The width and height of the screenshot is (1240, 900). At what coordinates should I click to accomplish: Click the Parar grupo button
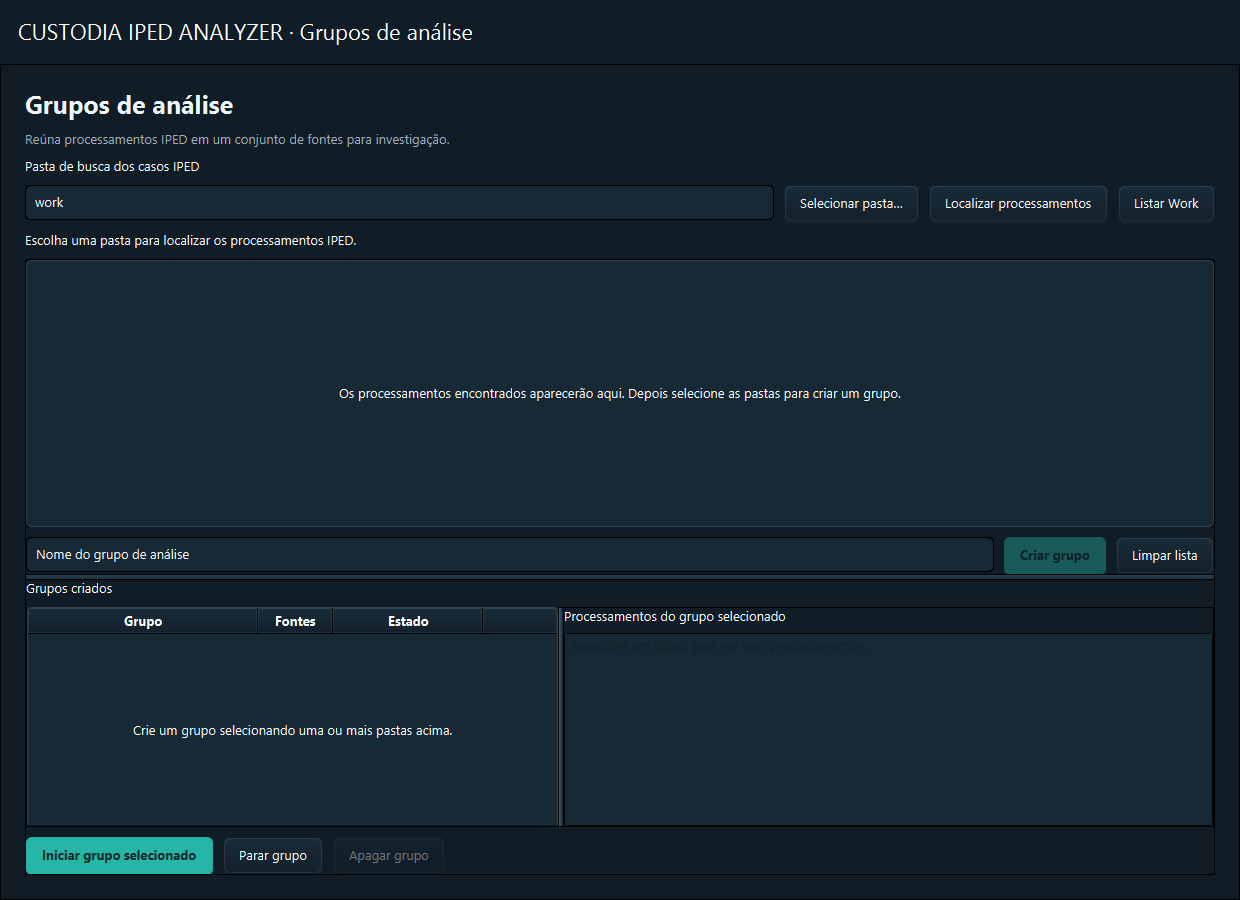coord(273,856)
